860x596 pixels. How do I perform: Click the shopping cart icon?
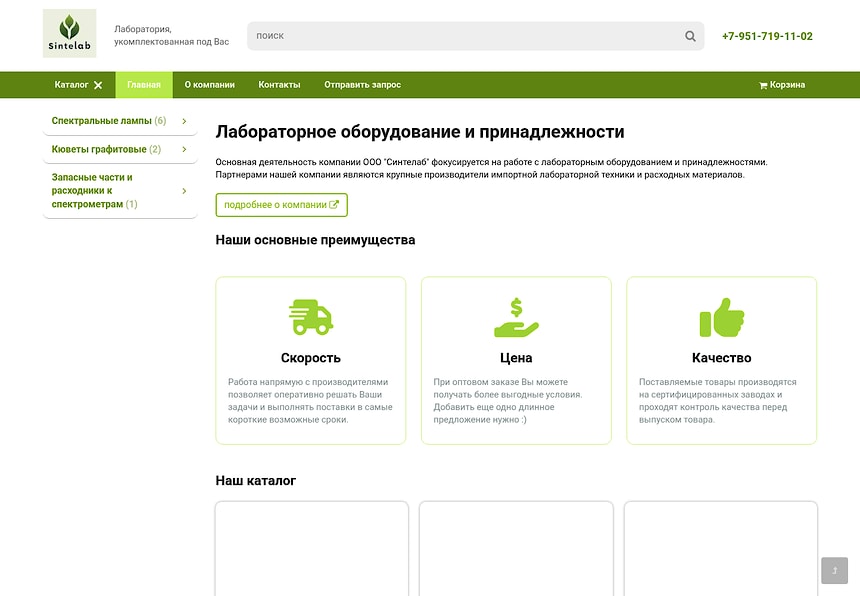tap(763, 85)
